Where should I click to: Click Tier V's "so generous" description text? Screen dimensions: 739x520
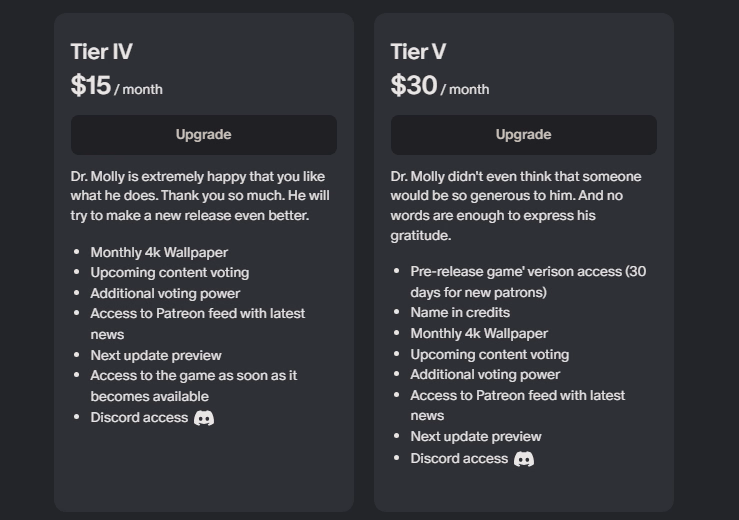tap(516, 205)
